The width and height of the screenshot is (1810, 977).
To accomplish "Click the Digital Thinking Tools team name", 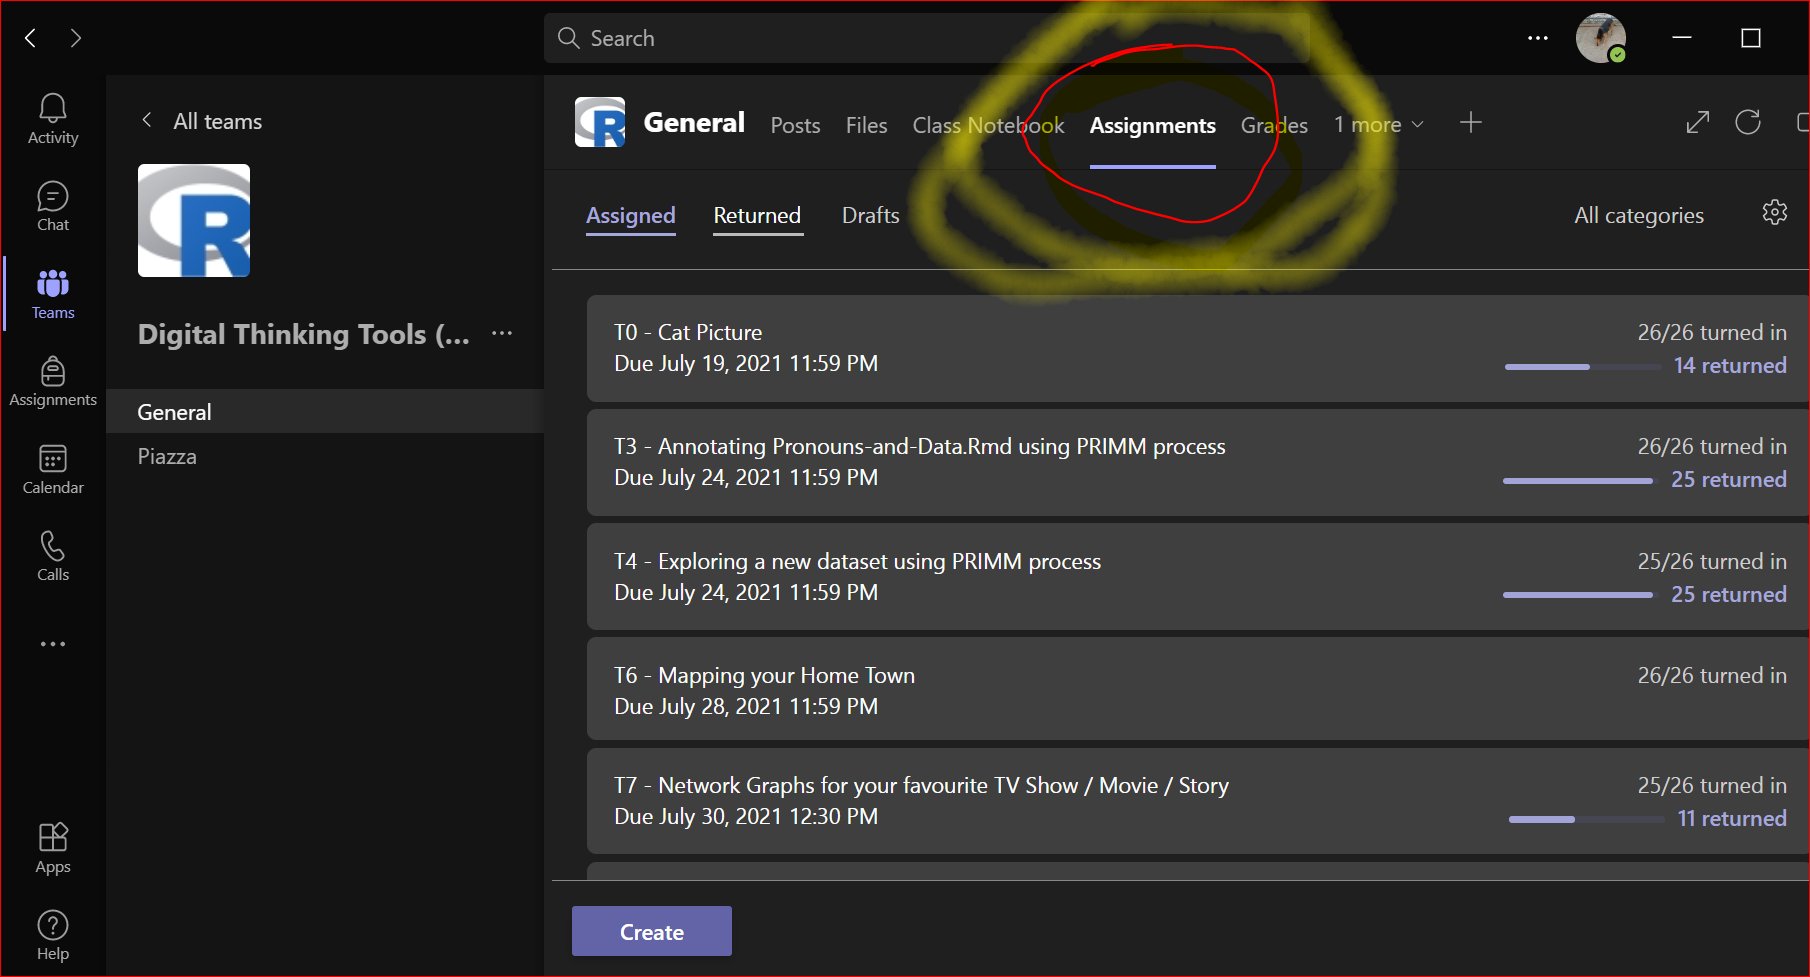I will (x=304, y=333).
